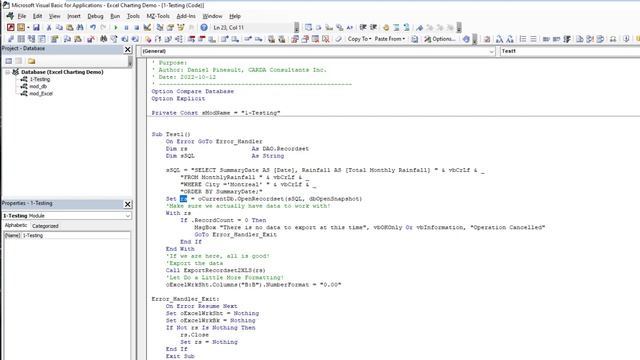Click the 'Sub Test1()' code line

point(171,134)
